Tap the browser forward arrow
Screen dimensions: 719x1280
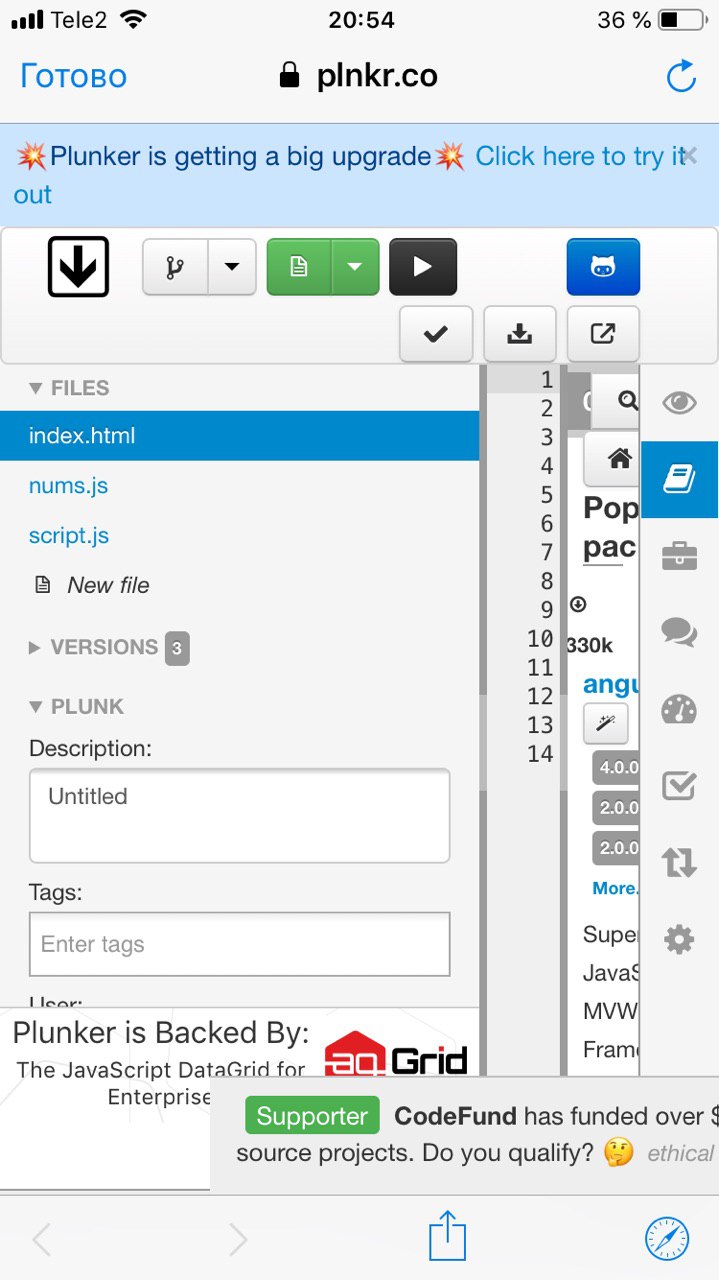[x=238, y=1240]
